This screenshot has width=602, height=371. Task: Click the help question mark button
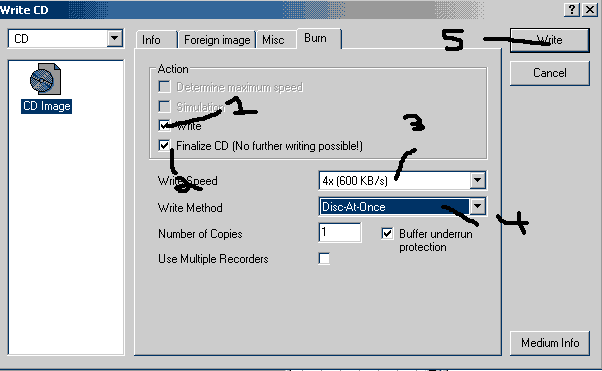click(x=572, y=10)
